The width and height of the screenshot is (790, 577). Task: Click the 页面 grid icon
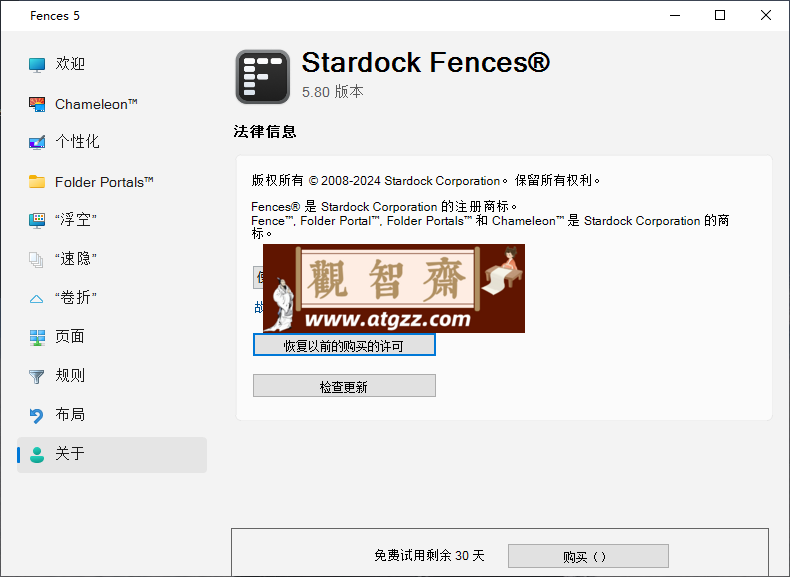pyautogui.click(x=37, y=337)
